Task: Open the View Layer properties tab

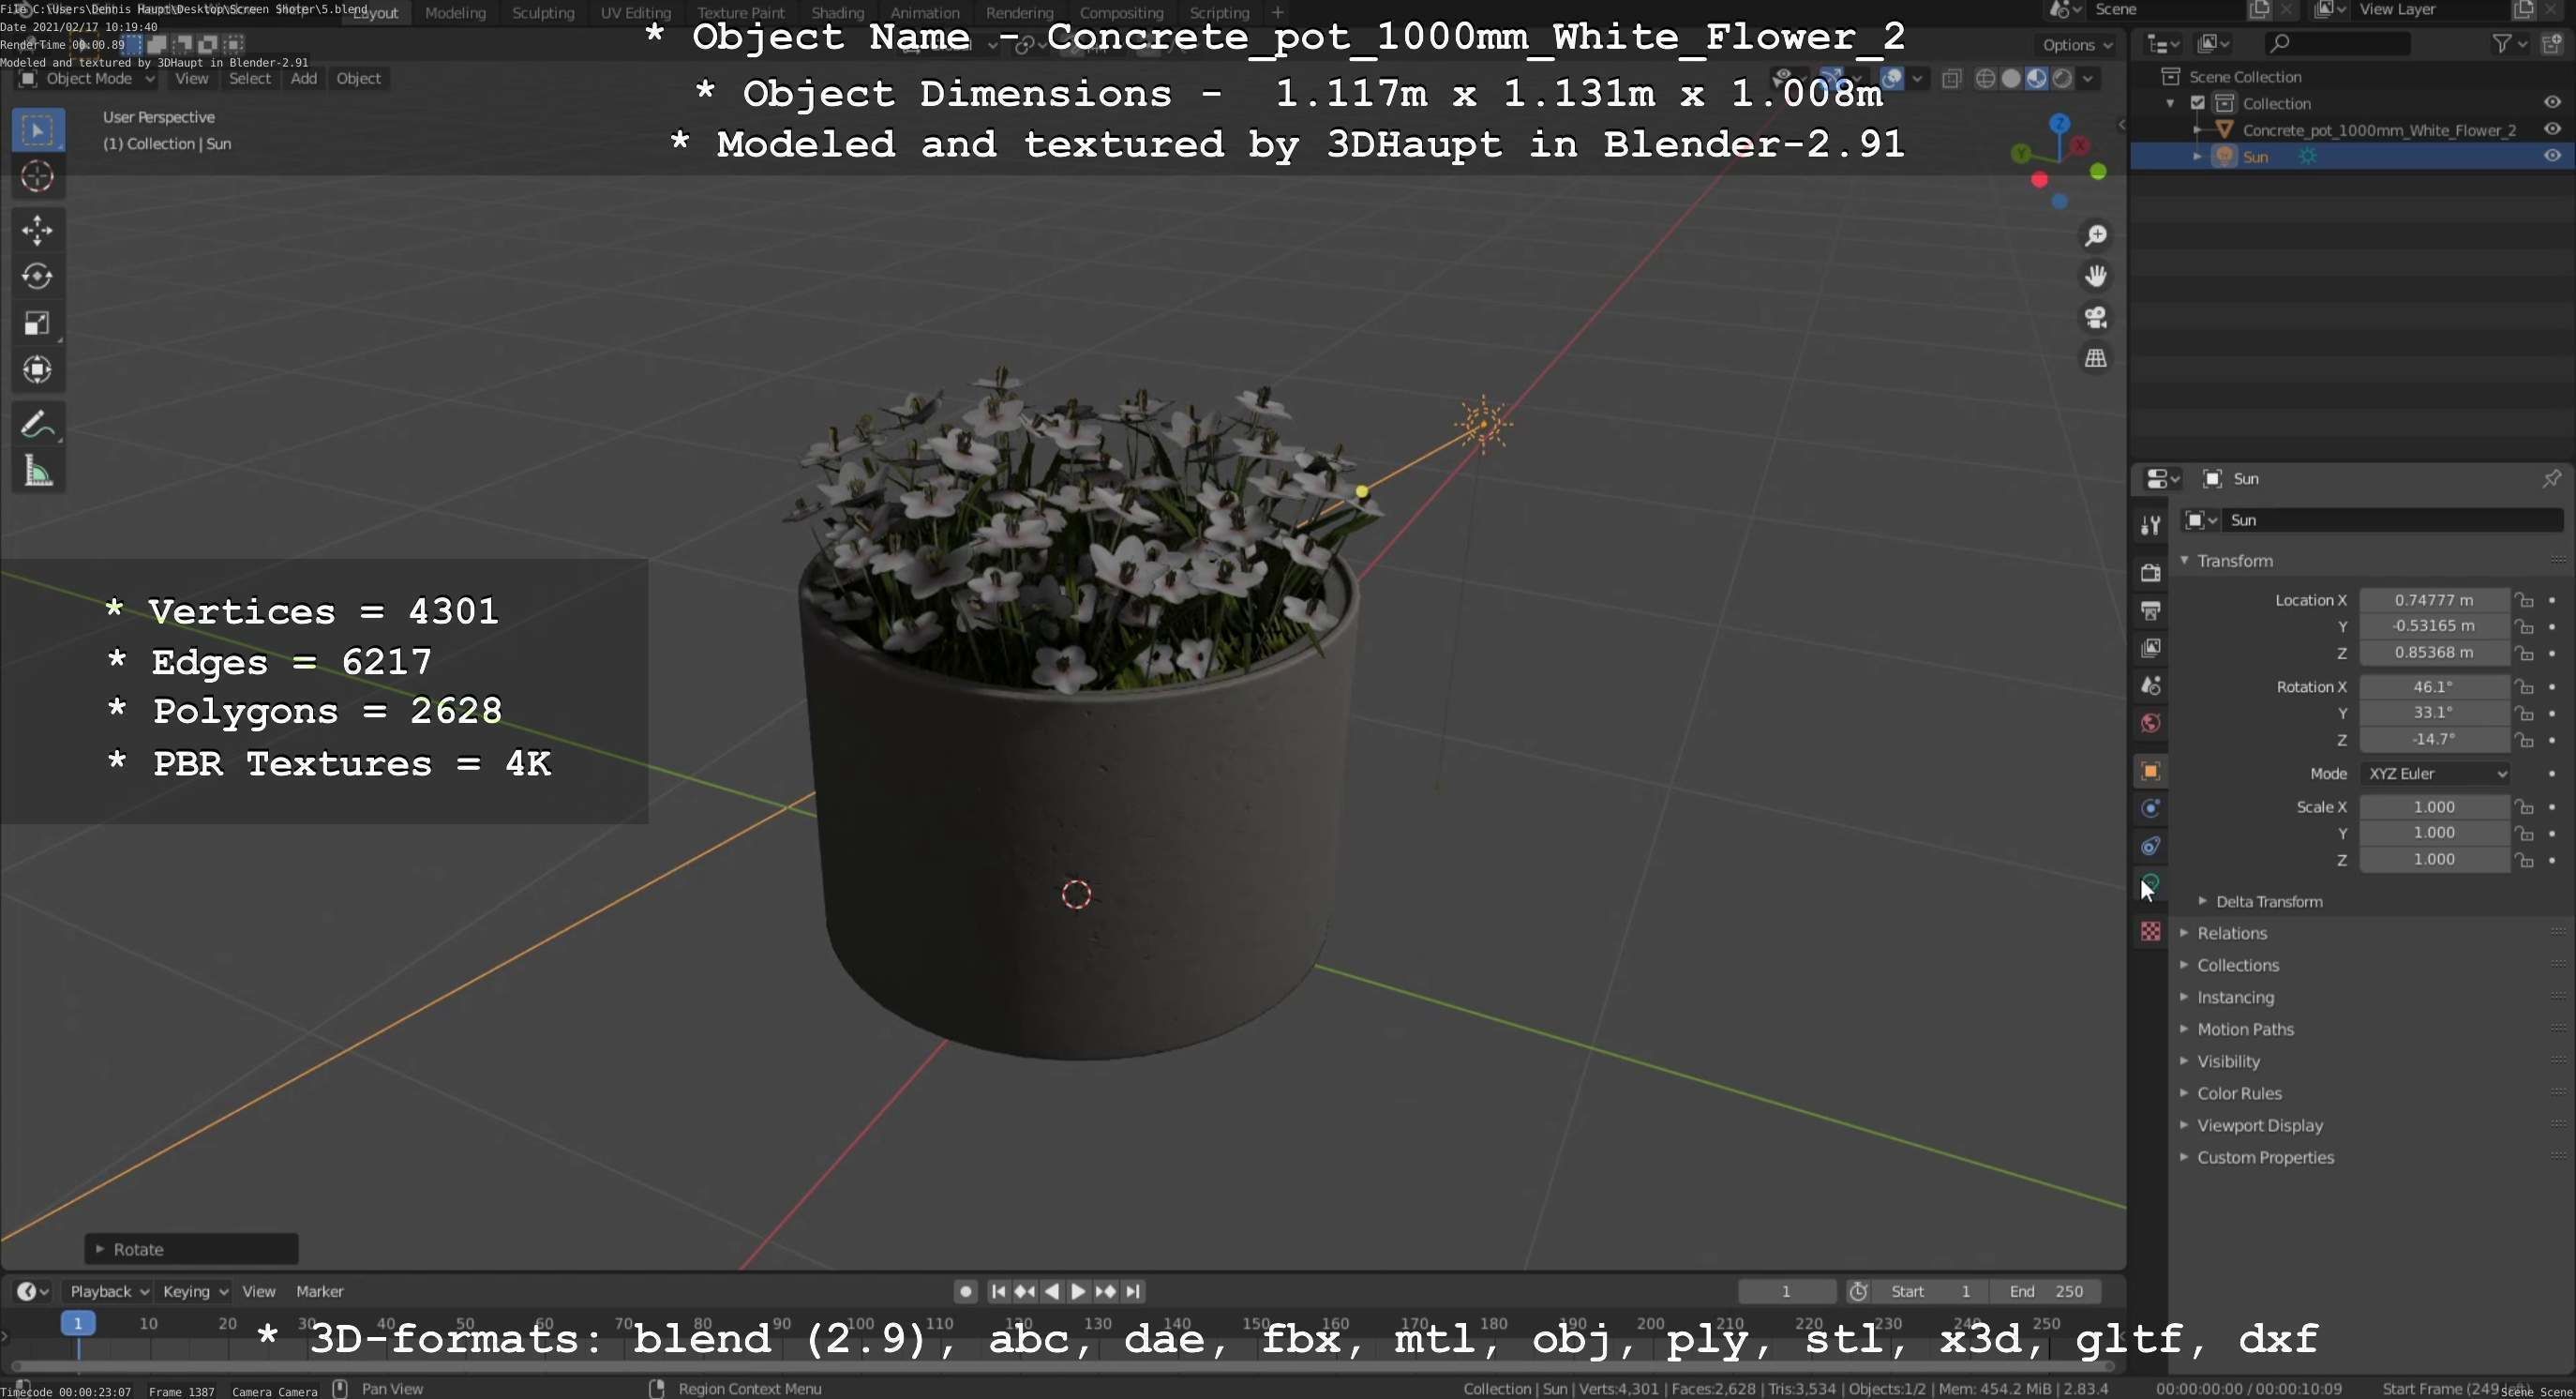Action: (x=2150, y=649)
